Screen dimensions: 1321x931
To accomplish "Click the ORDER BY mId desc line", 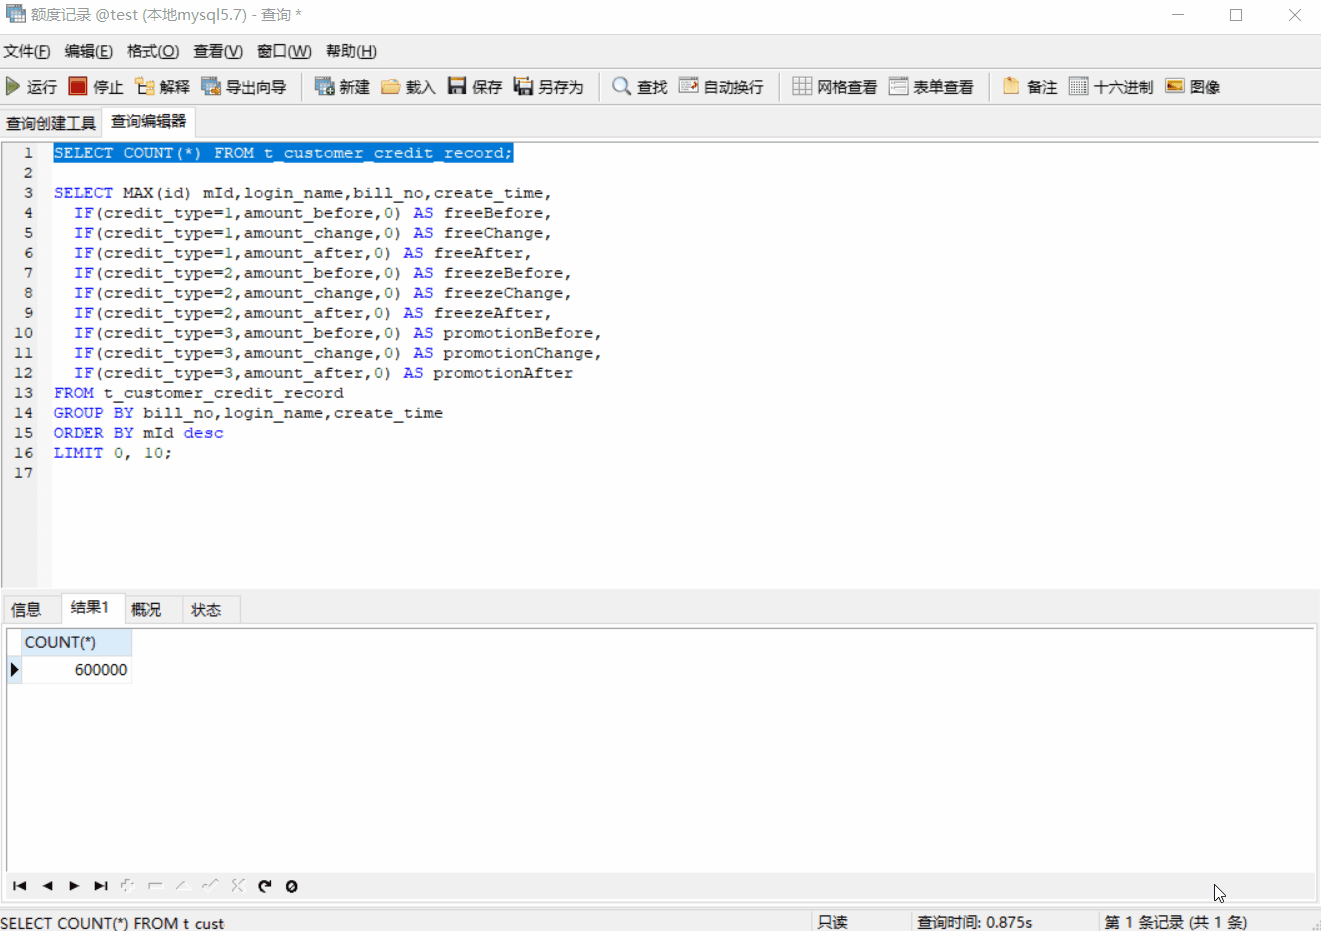I will 139,433.
